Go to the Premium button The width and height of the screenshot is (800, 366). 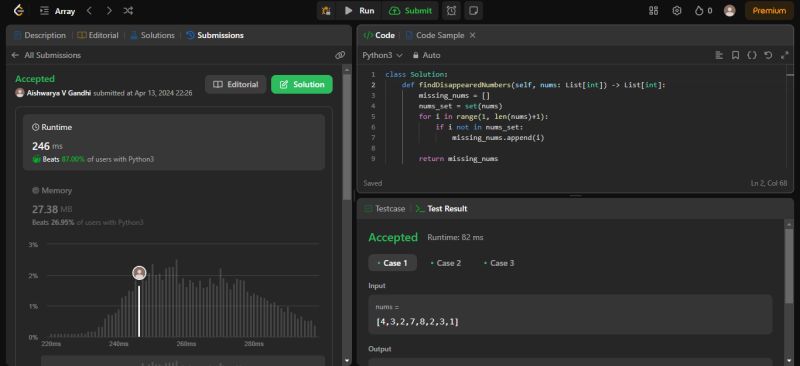[x=769, y=11]
